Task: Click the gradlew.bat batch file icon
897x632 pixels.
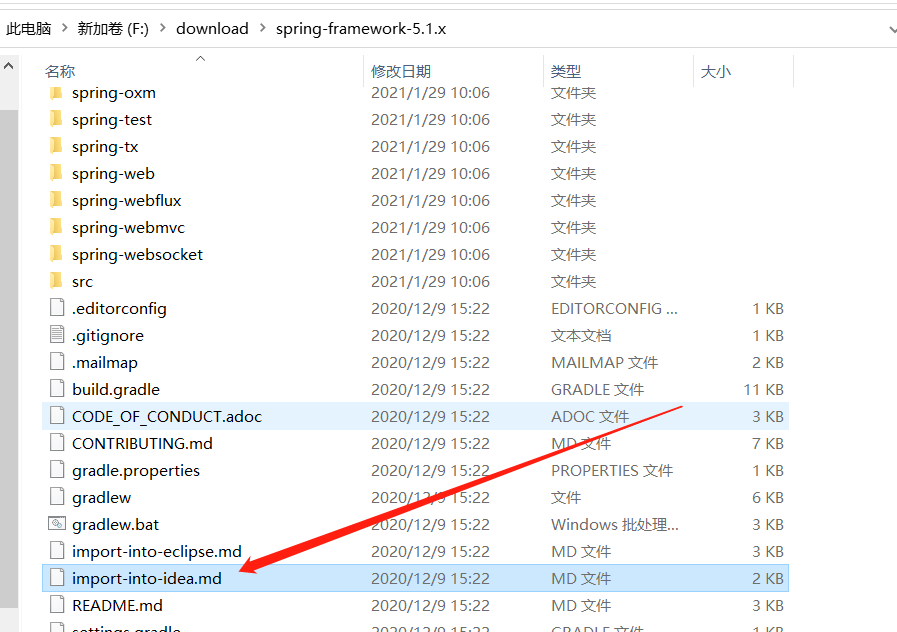Action: (57, 523)
